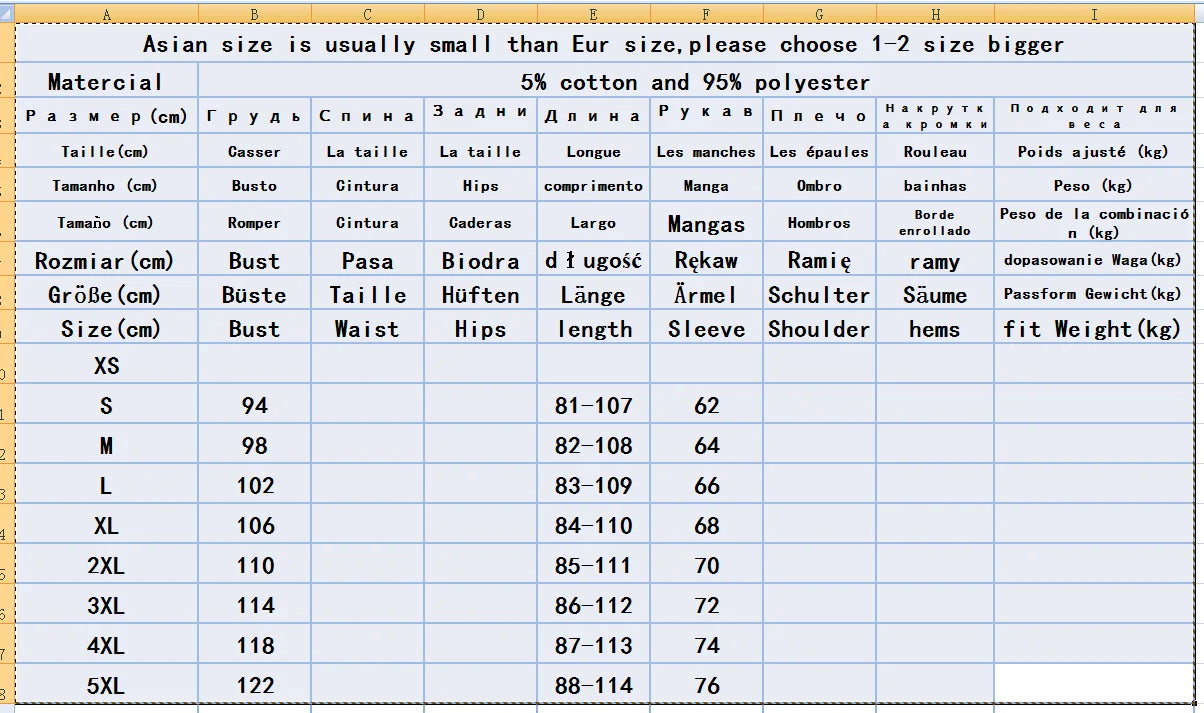Select the 'Shoulder' header cell
This screenshot has height=713, width=1204.
pyautogui.click(x=819, y=329)
